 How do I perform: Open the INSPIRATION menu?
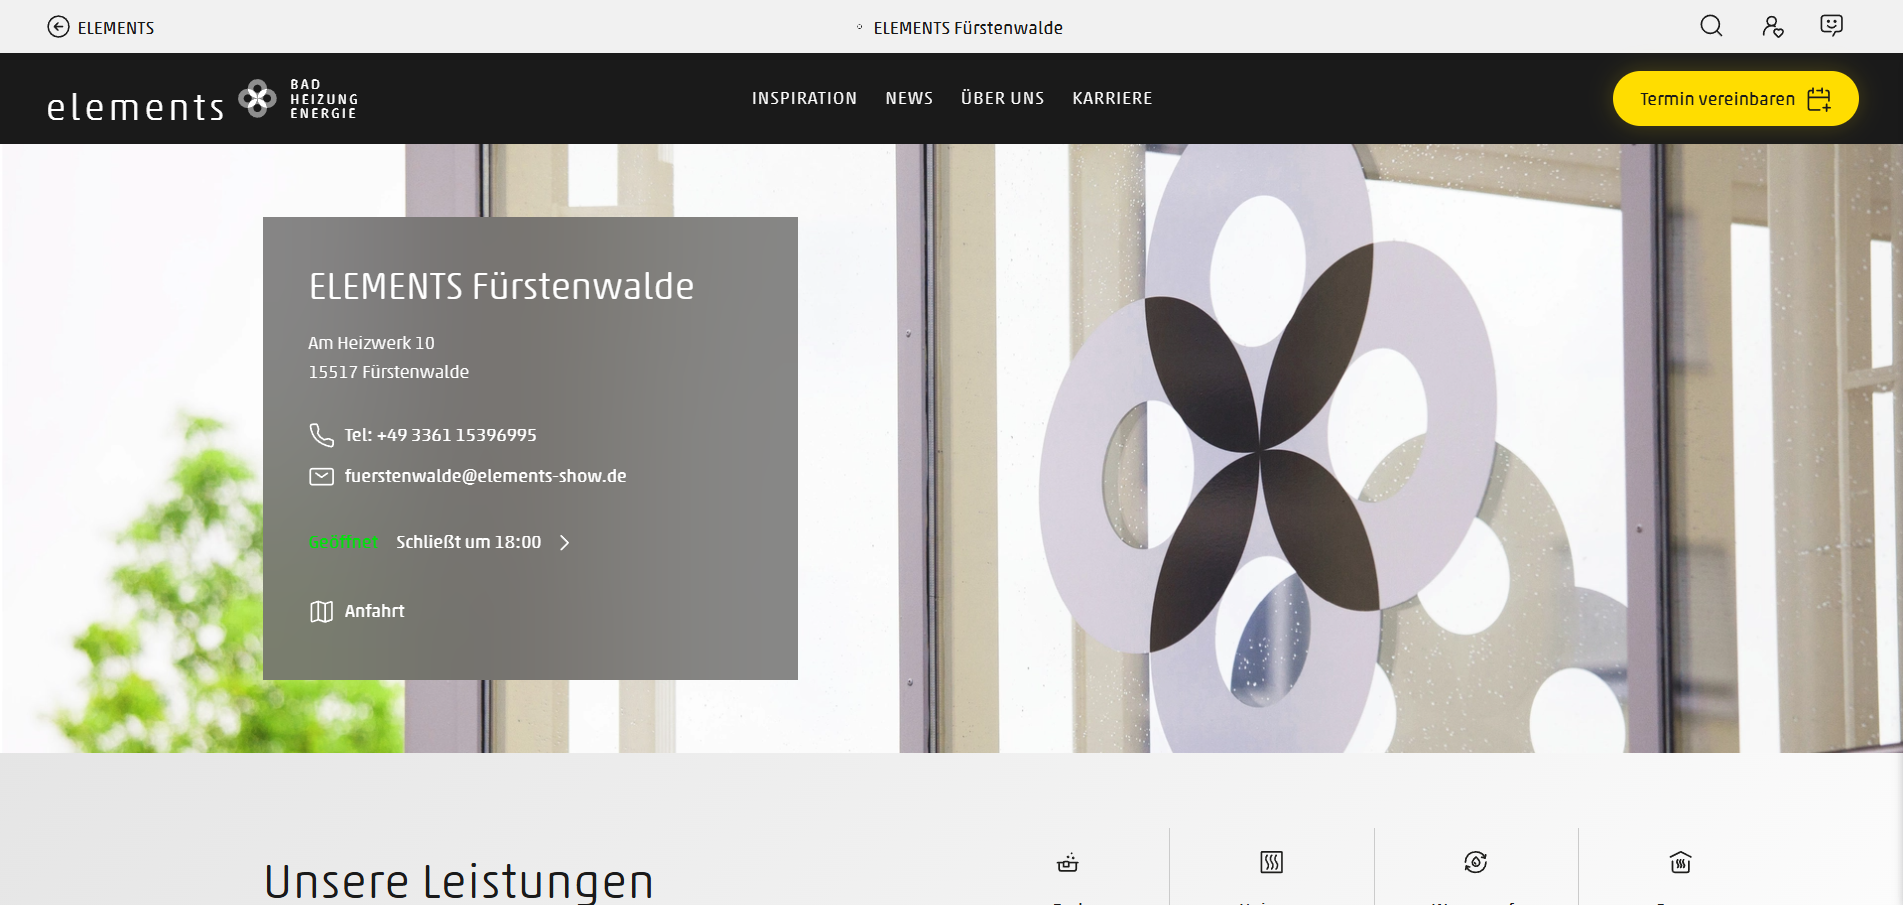click(x=804, y=98)
